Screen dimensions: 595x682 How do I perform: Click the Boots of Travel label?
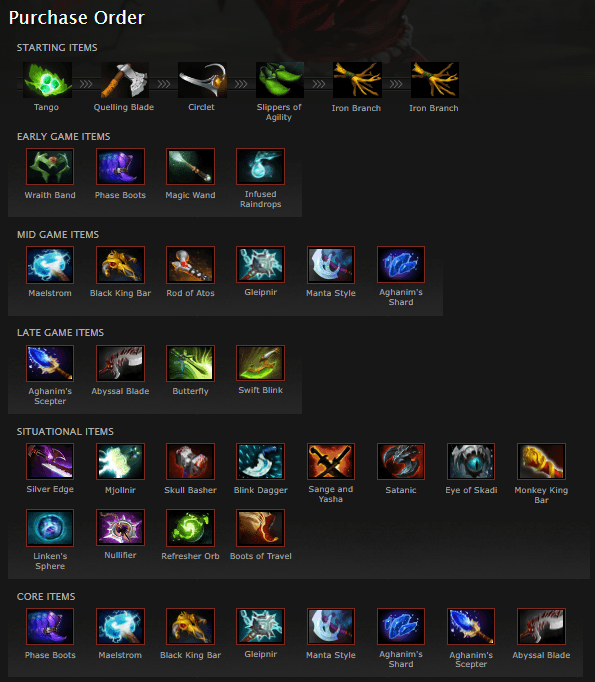click(x=261, y=556)
